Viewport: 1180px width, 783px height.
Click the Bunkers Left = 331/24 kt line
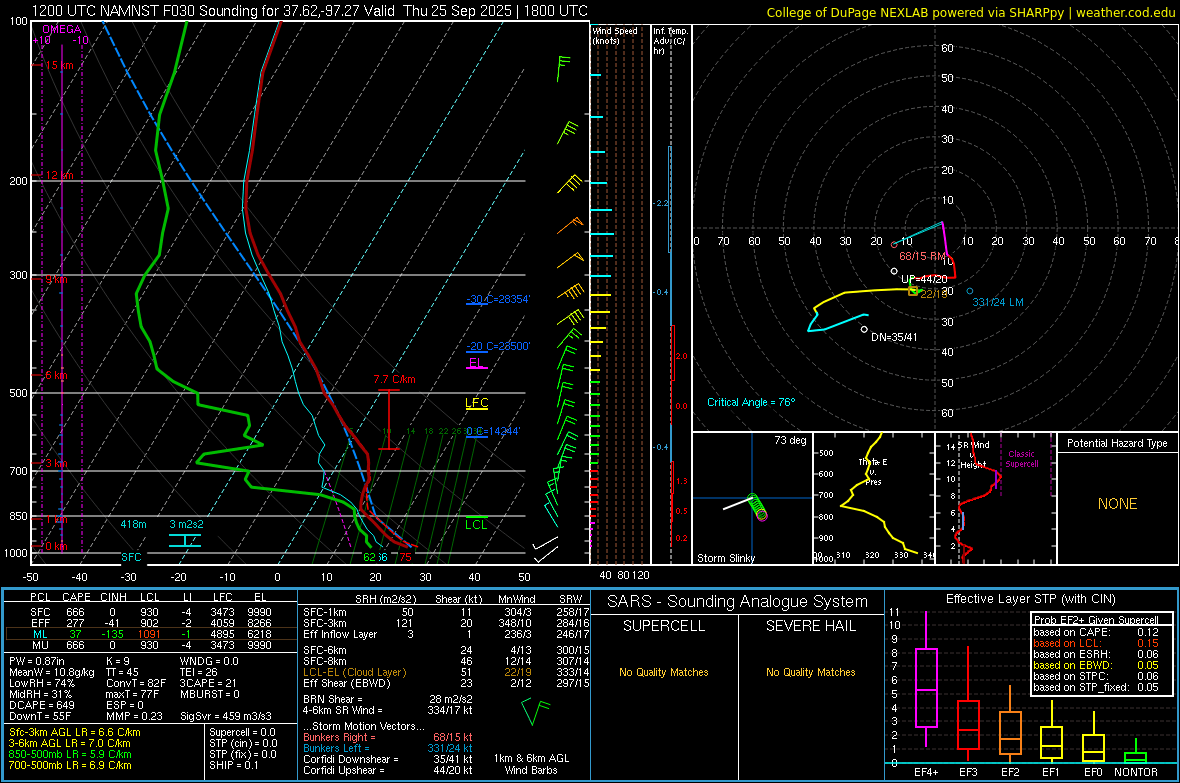(388, 748)
